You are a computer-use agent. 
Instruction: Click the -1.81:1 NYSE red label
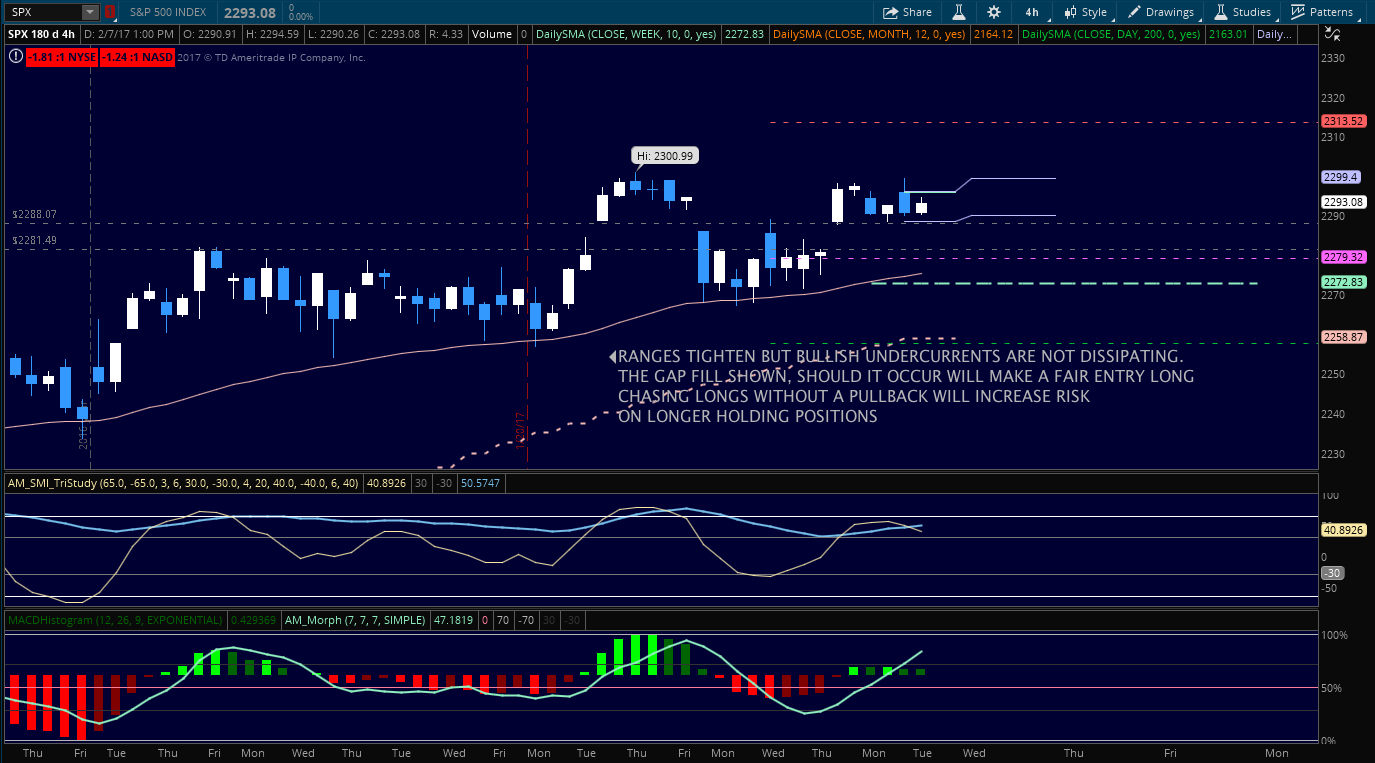(61, 57)
